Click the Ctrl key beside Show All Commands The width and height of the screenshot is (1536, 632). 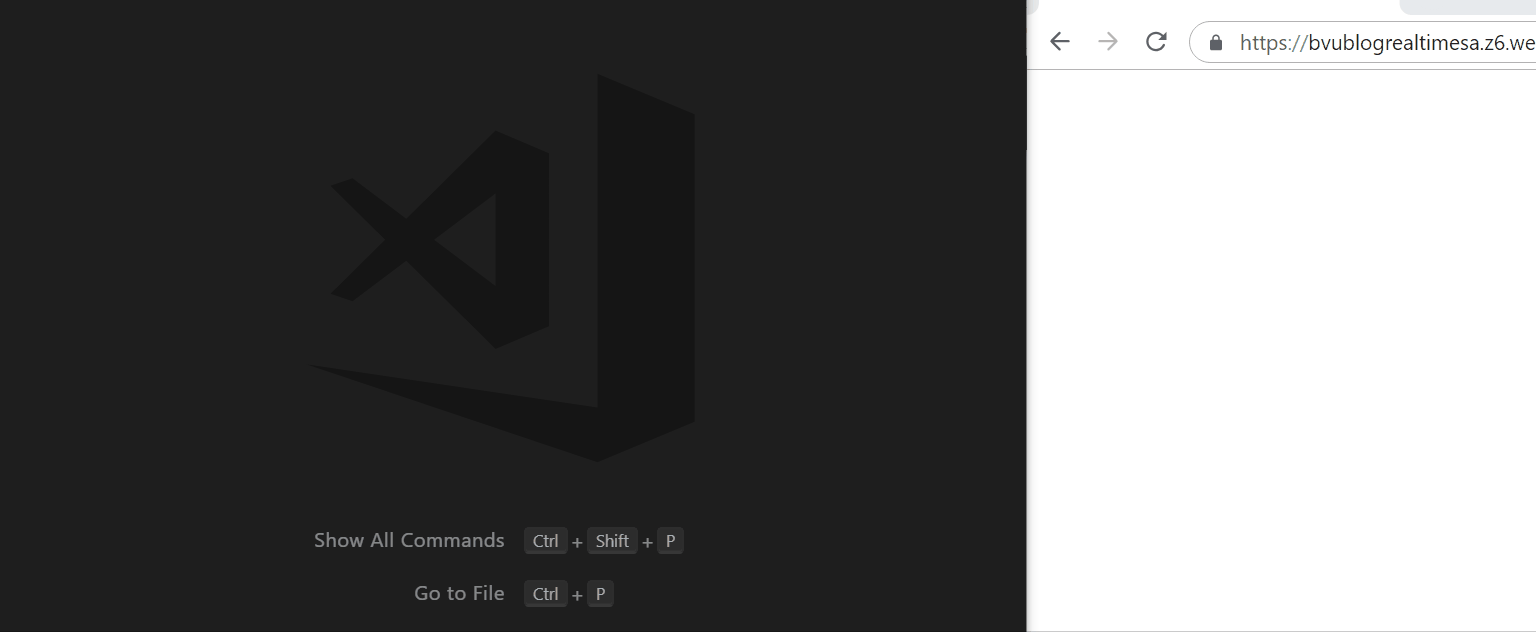point(545,541)
